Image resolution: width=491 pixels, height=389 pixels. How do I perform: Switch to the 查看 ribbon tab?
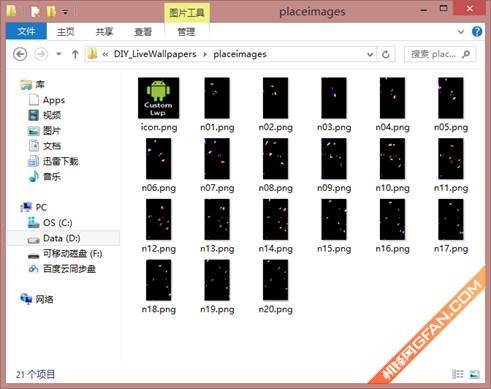[x=143, y=32]
